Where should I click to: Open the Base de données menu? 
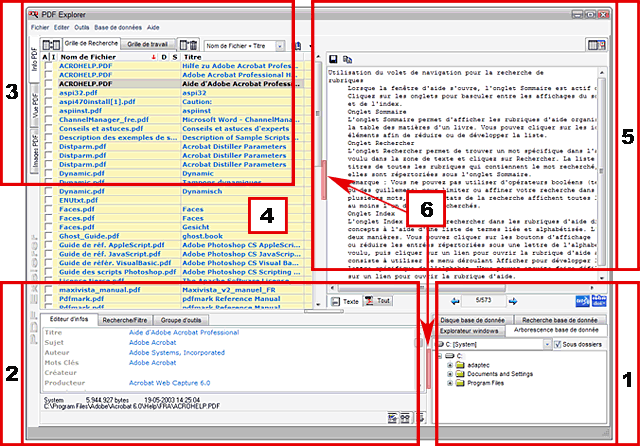(x=118, y=27)
